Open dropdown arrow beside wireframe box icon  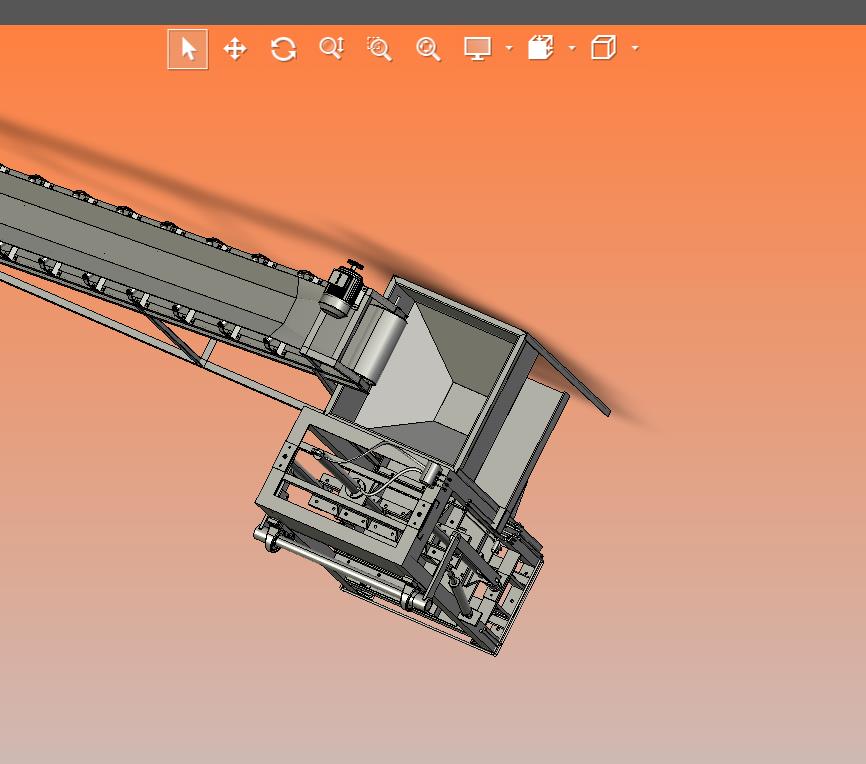pyautogui.click(x=635, y=48)
